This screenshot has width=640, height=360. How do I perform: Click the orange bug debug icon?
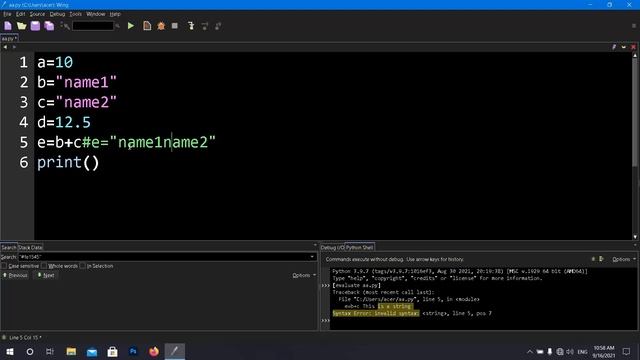[161, 26]
